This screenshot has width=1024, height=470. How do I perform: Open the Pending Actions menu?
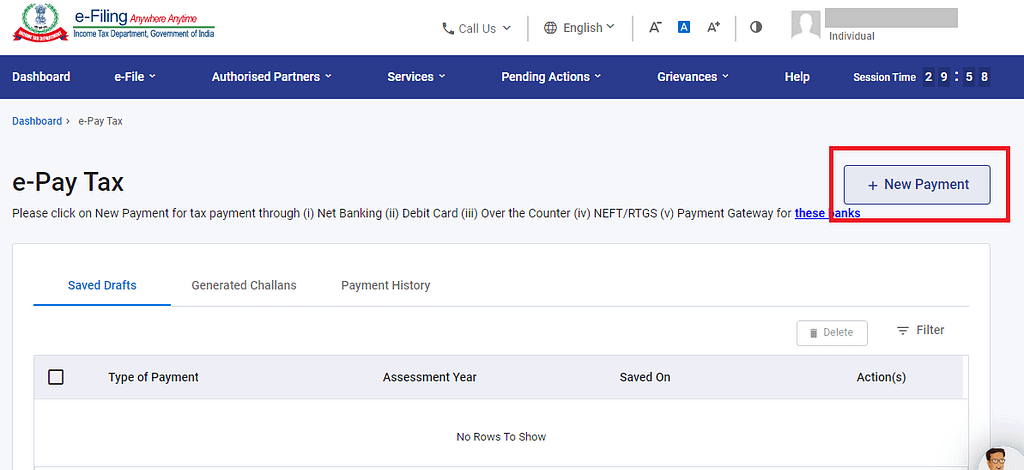click(551, 76)
